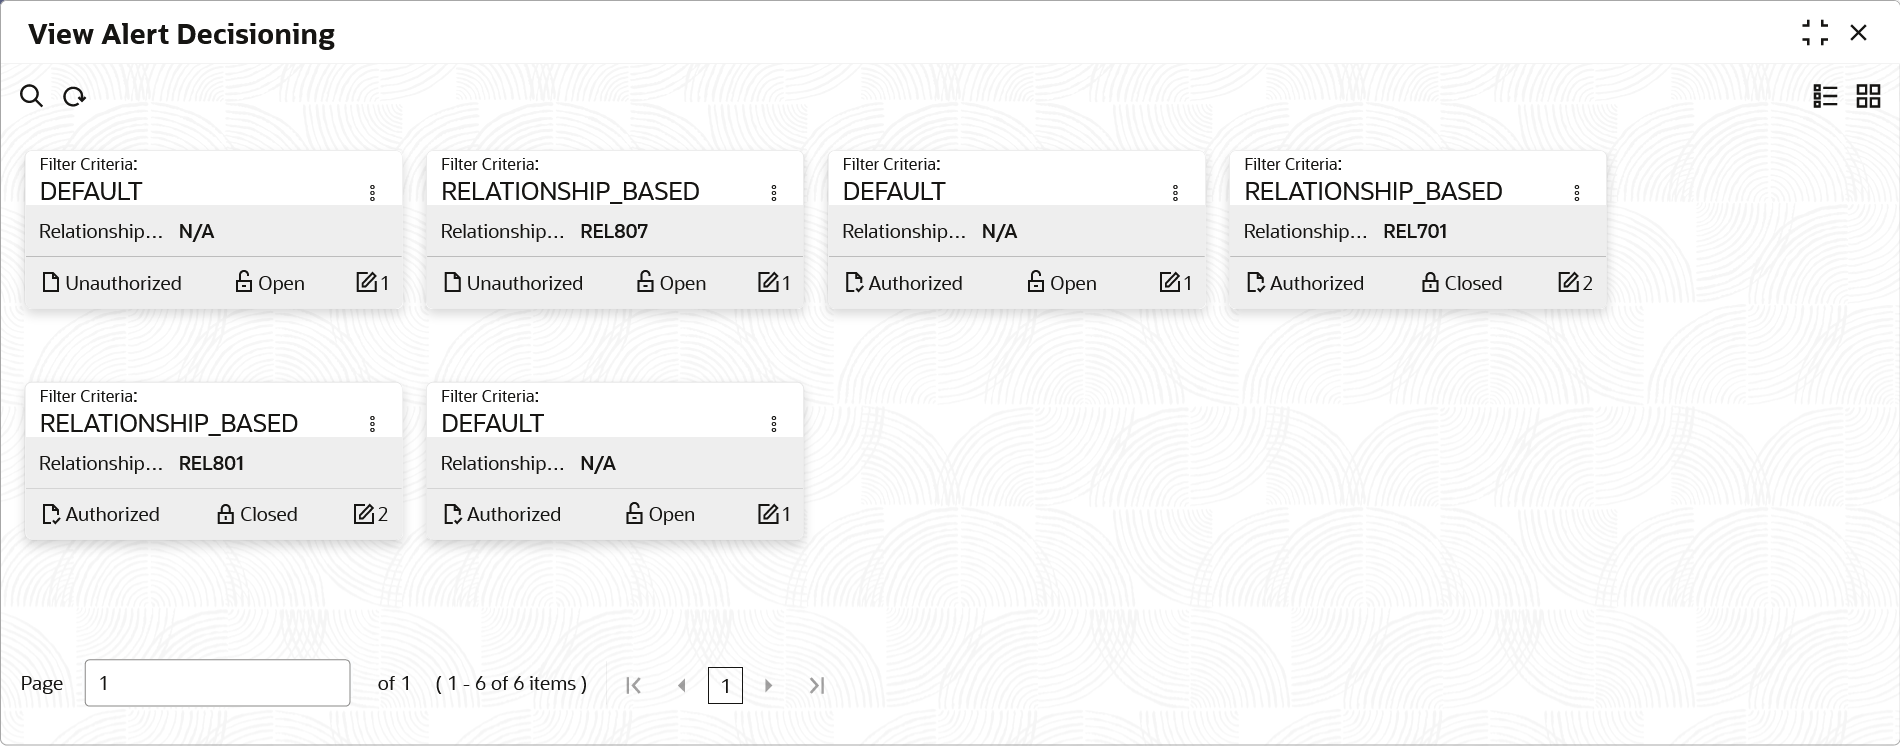Image resolution: width=1900 pixels, height=746 pixels.
Task: Go to previous page arrow
Action: click(682, 685)
